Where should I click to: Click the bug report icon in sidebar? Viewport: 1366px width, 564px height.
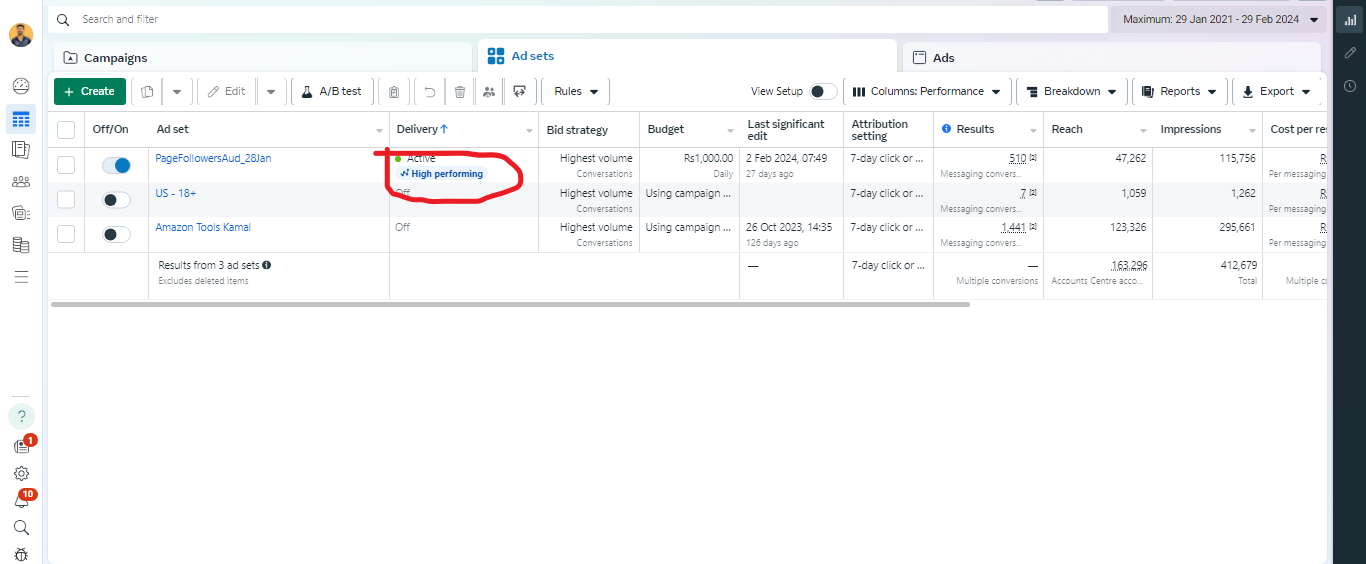pyautogui.click(x=21, y=554)
